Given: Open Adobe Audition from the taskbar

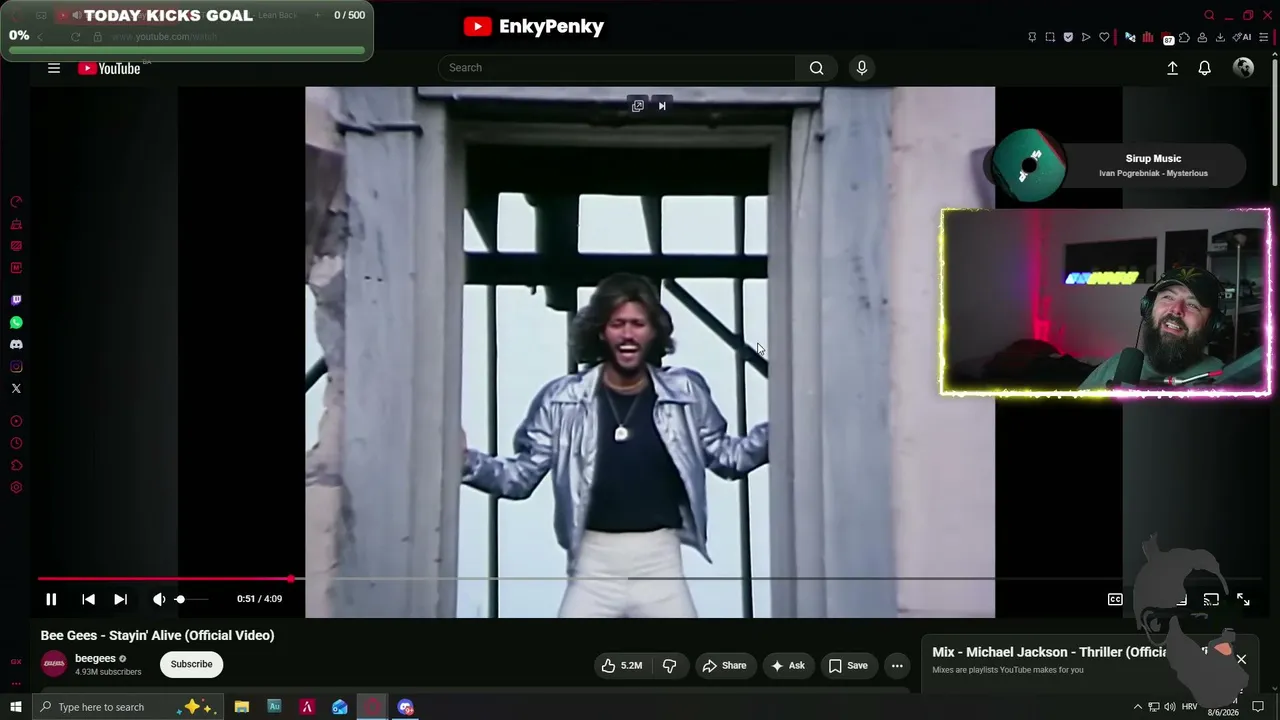Looking at the screenshot, I should [x=274, y=707].
